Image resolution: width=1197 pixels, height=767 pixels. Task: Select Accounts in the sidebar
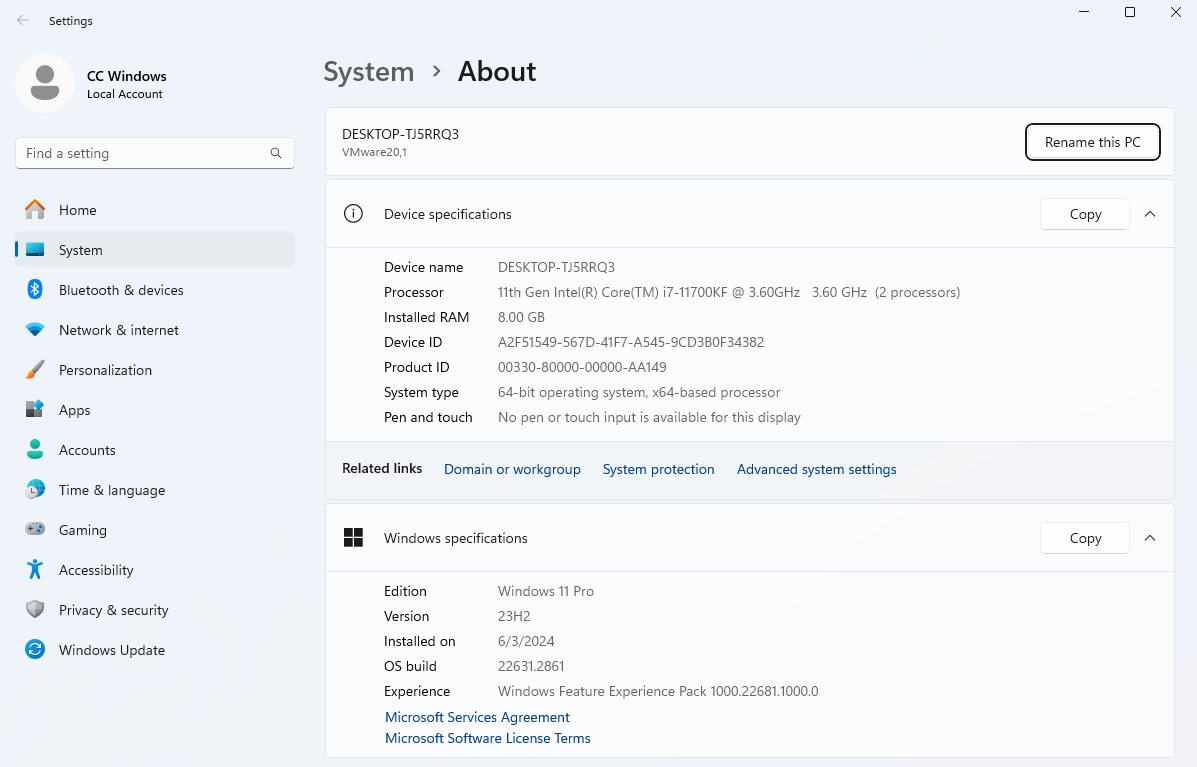click(155, 450)
